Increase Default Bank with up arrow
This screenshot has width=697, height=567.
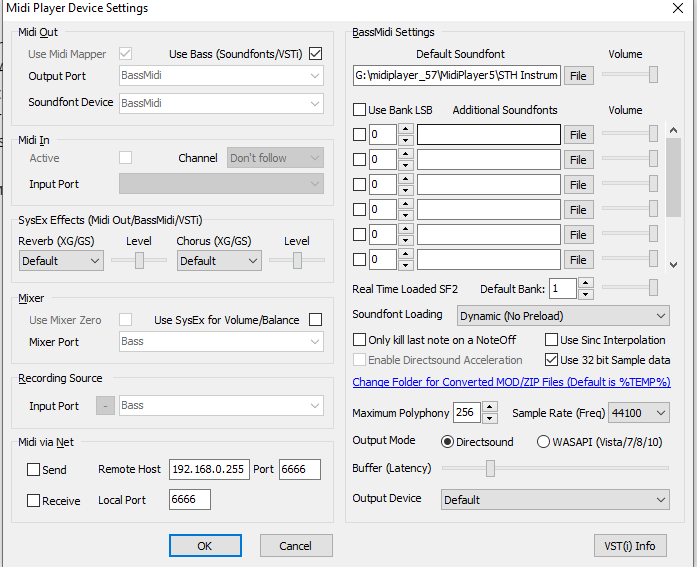tap(586, 283)
